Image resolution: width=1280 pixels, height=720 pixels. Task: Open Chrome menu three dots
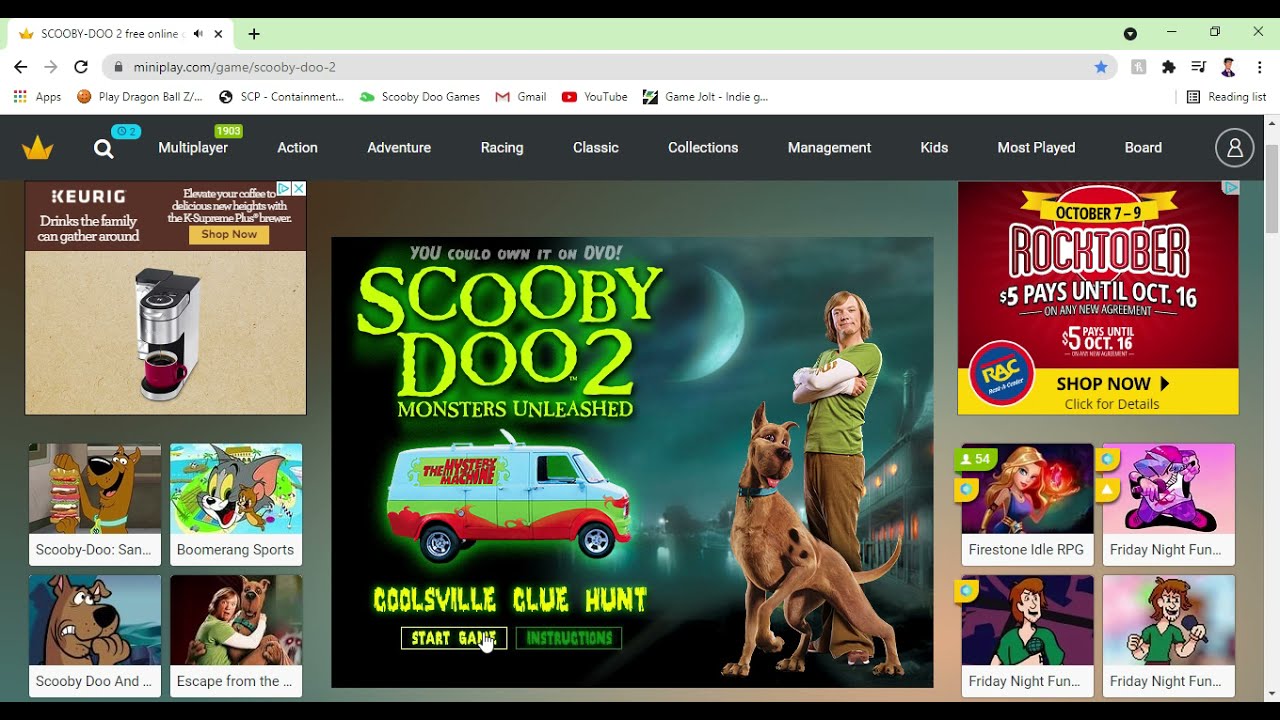click(x=1260, y=67)
